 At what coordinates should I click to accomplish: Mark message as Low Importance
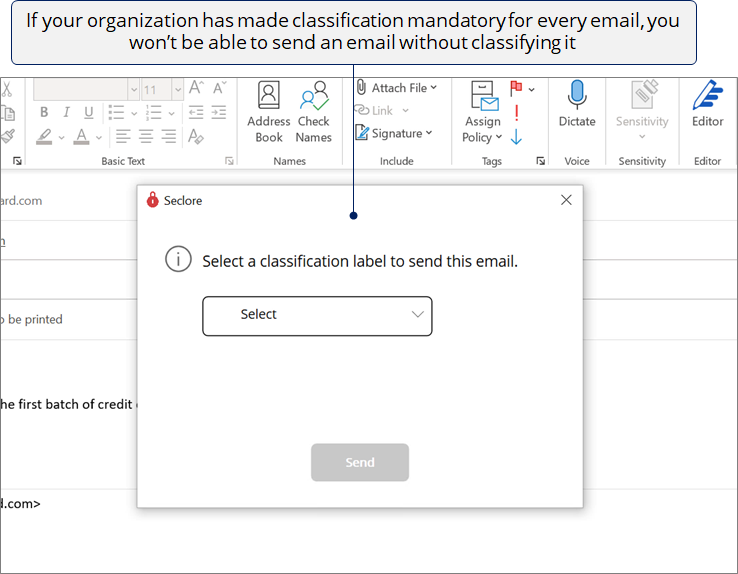tap(516, 136)
